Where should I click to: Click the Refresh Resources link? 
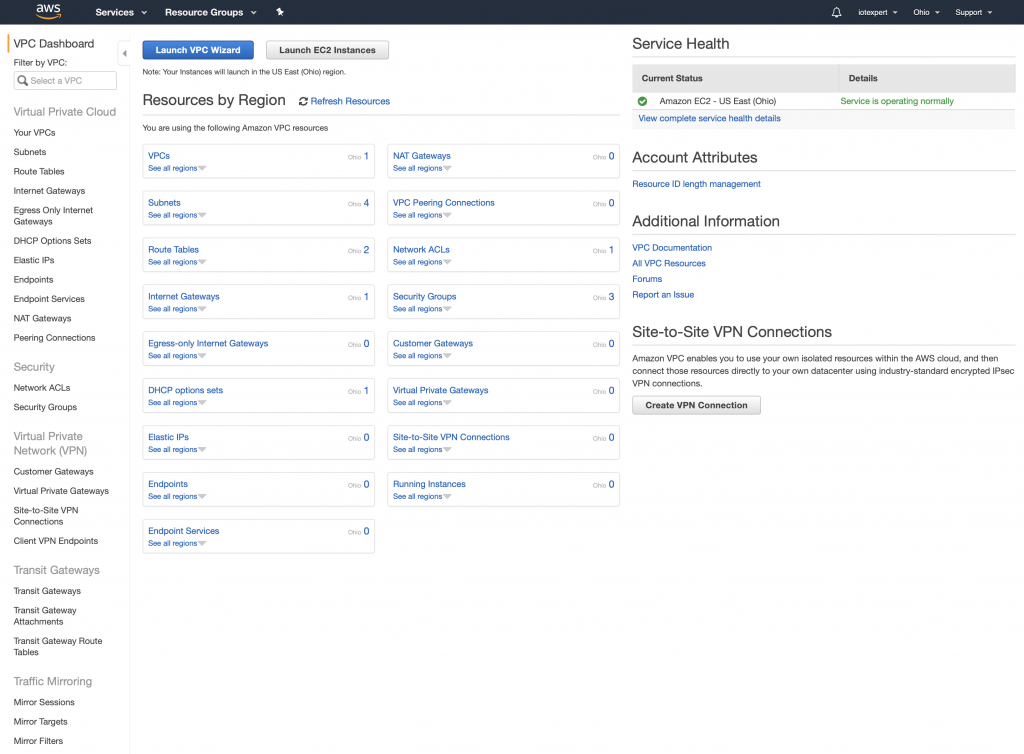[350, 101]
